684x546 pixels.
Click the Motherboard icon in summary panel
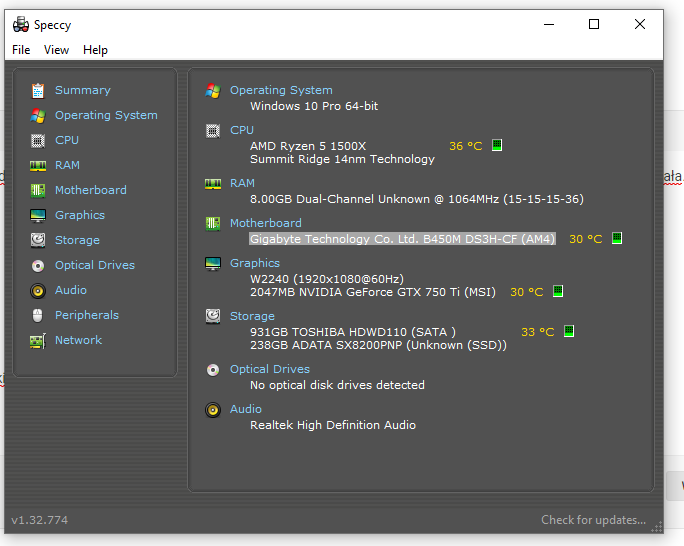[x=213, y=224]
